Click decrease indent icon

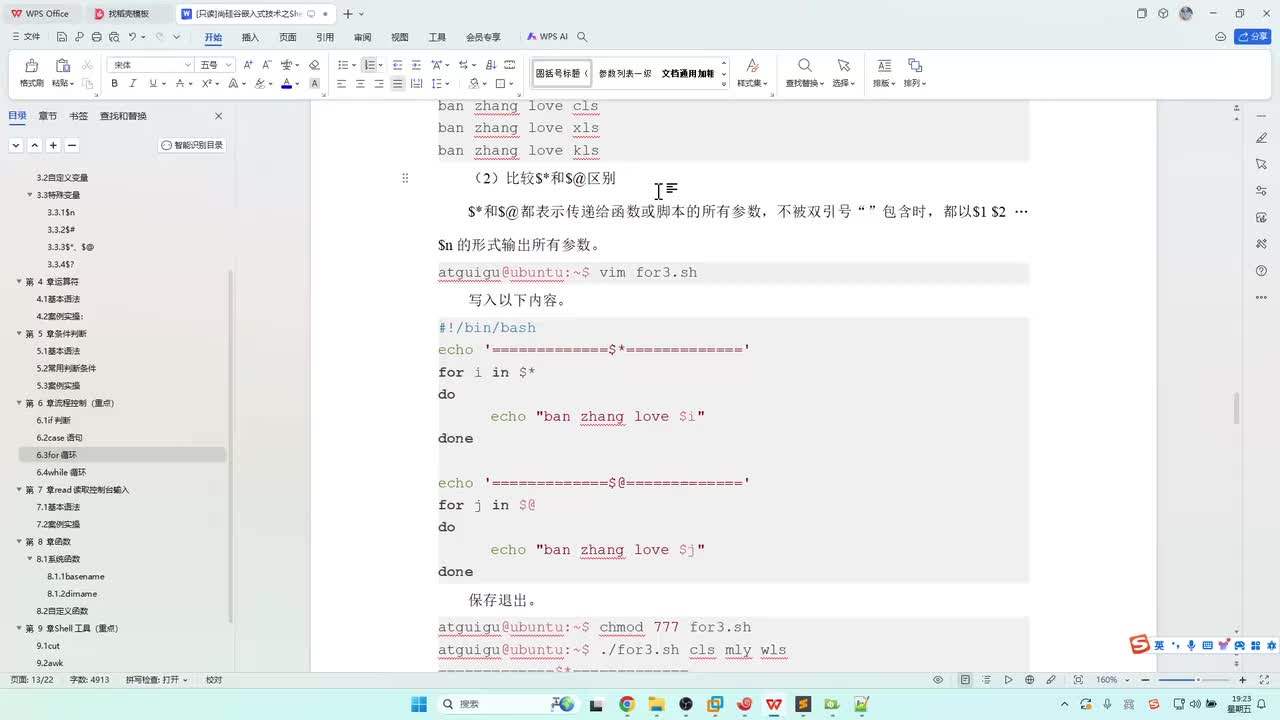click(x=397, y=65)
